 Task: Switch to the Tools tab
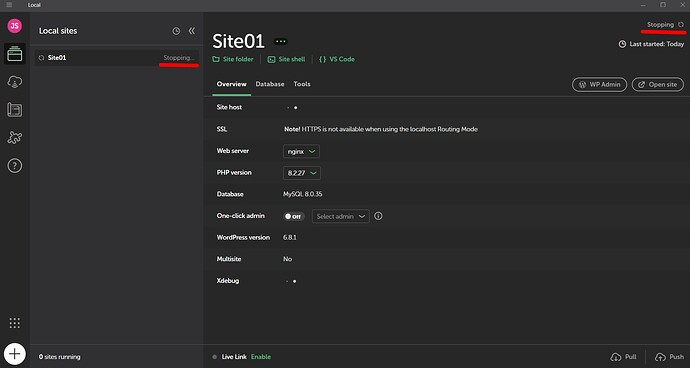[302, 84]
